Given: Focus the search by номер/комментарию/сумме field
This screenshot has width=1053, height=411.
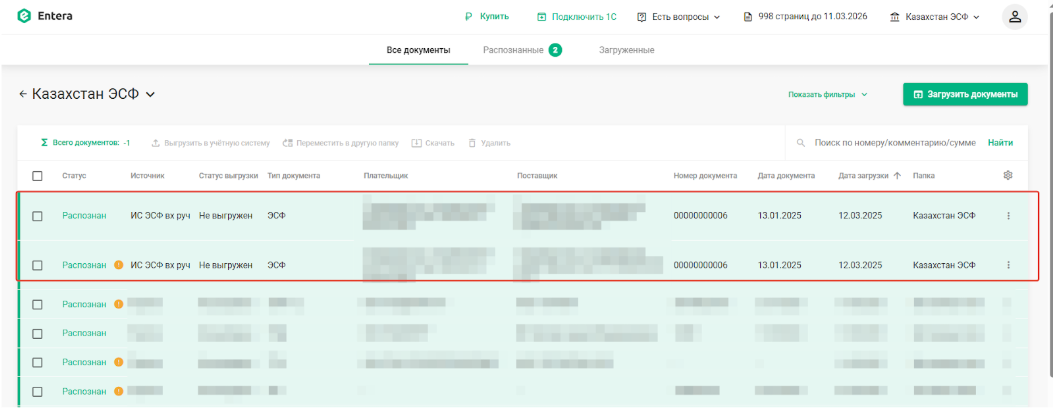Looking at the screenshot, I should (895, 143).
